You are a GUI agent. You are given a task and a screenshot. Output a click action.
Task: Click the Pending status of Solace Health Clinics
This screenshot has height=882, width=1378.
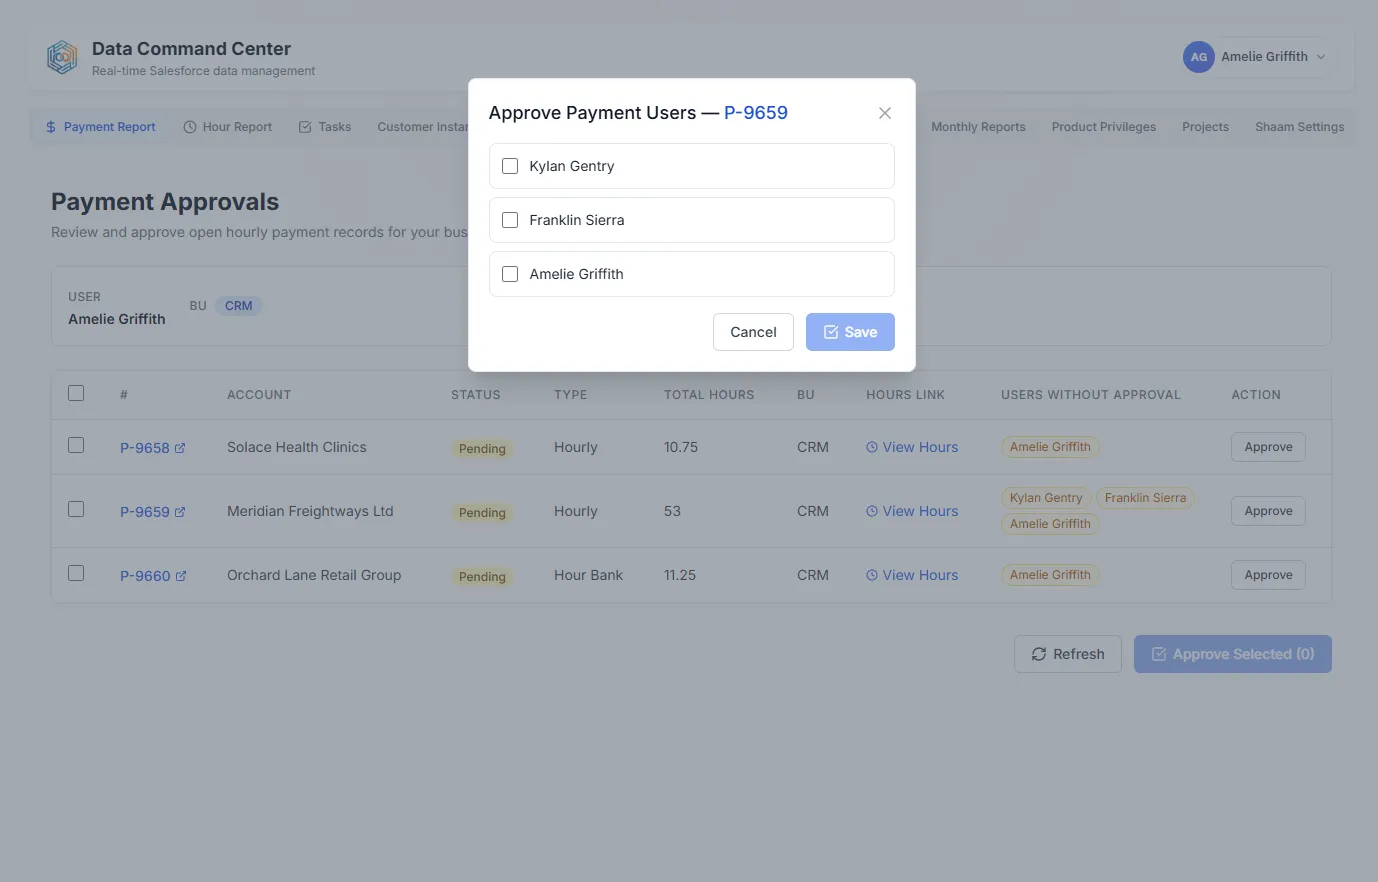(x=482, y=449)
